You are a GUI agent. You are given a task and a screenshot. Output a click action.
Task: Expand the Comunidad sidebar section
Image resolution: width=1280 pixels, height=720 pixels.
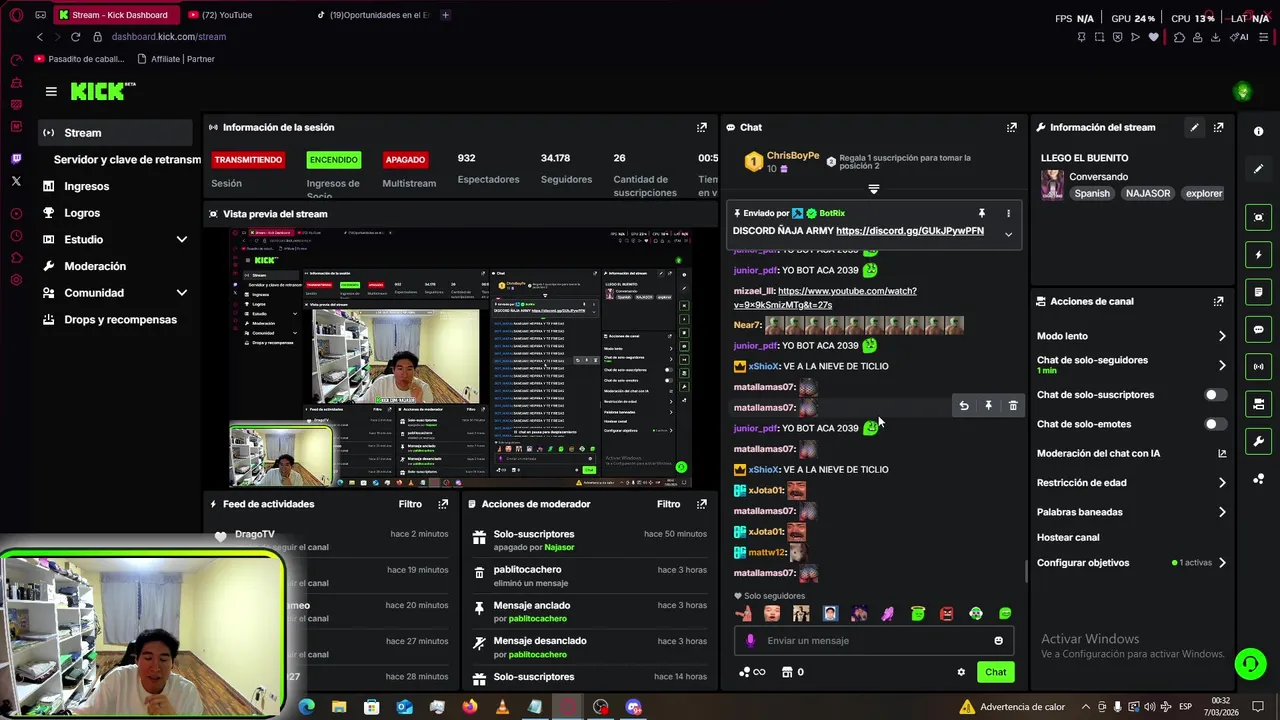[181, 293]
